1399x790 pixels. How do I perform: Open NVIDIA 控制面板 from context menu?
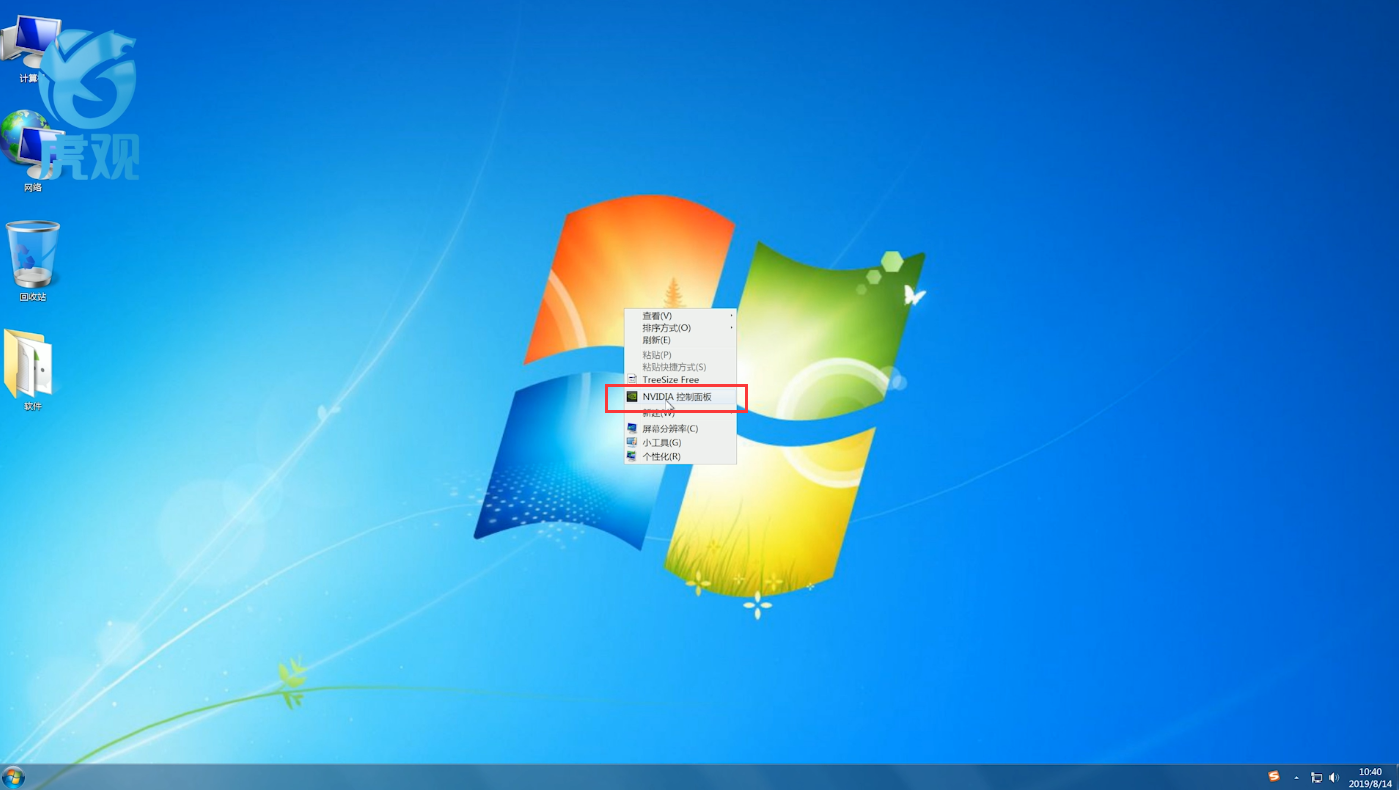click(680, 397)
